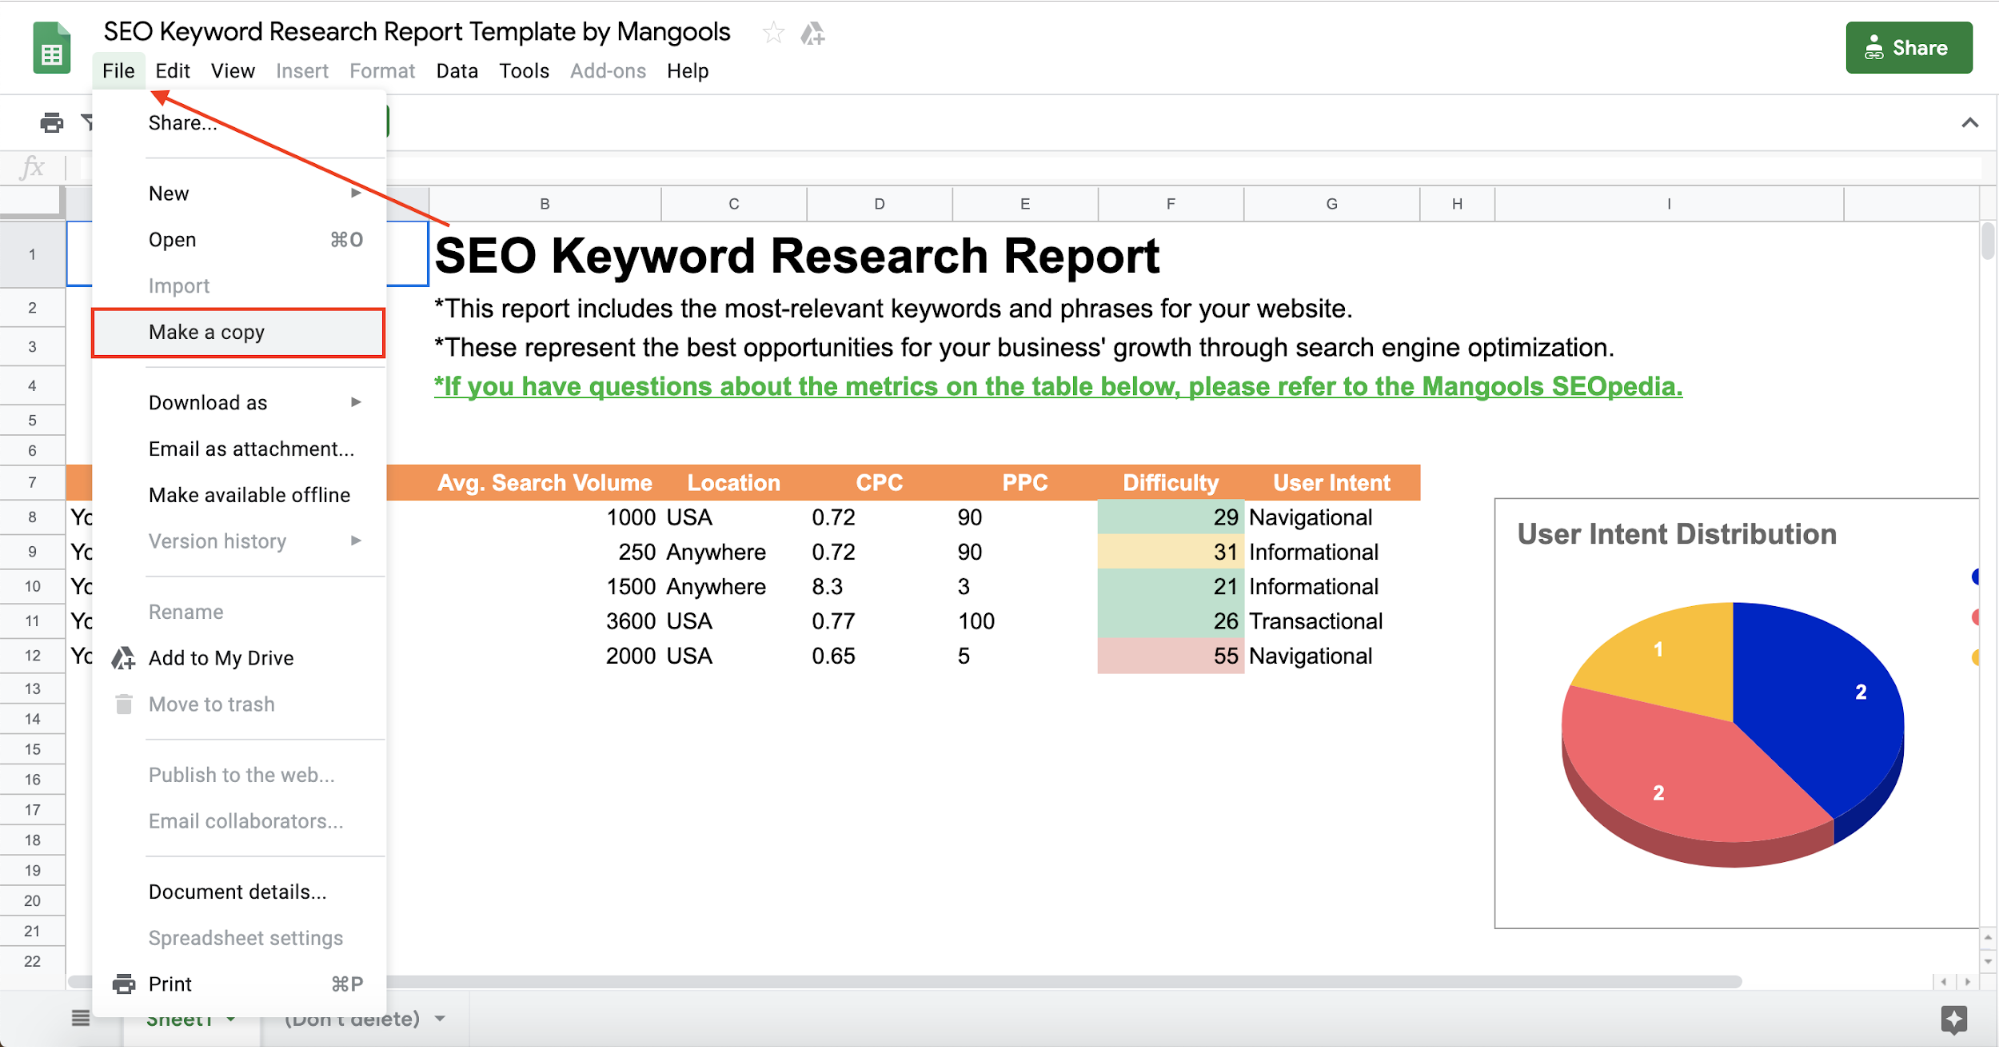Collapse the toolbar with the up chevron
Screen dimensions: 1999x1048
click(1969, 123)
